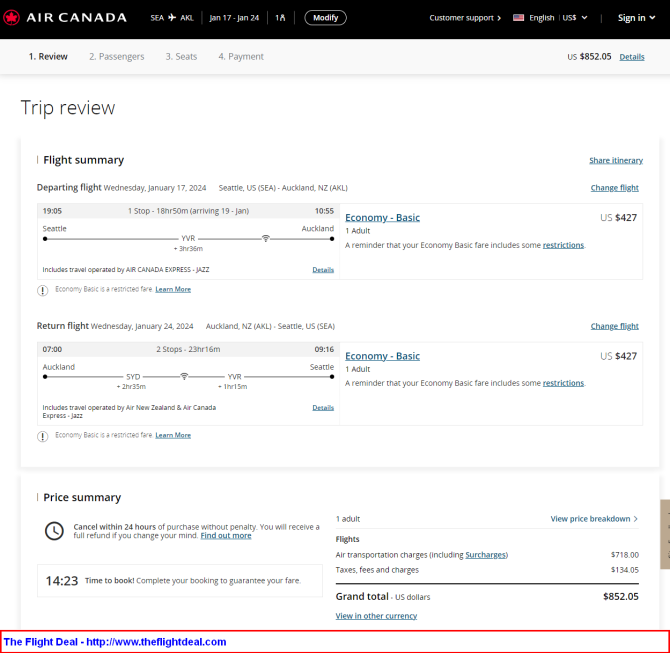Open Customer support link
The width and height of the screenshot is (670, 653).
click(465, 18)
